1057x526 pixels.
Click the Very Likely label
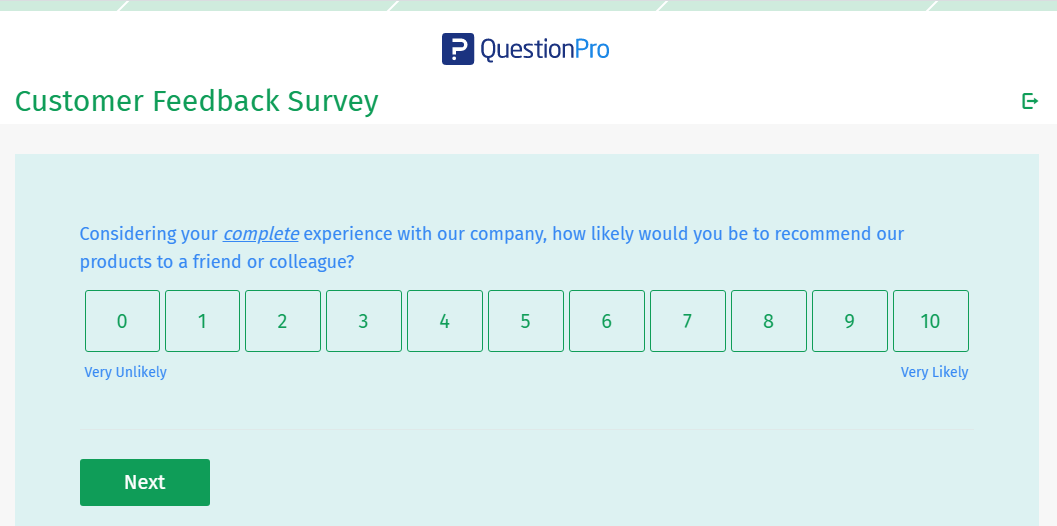point(934,372)
